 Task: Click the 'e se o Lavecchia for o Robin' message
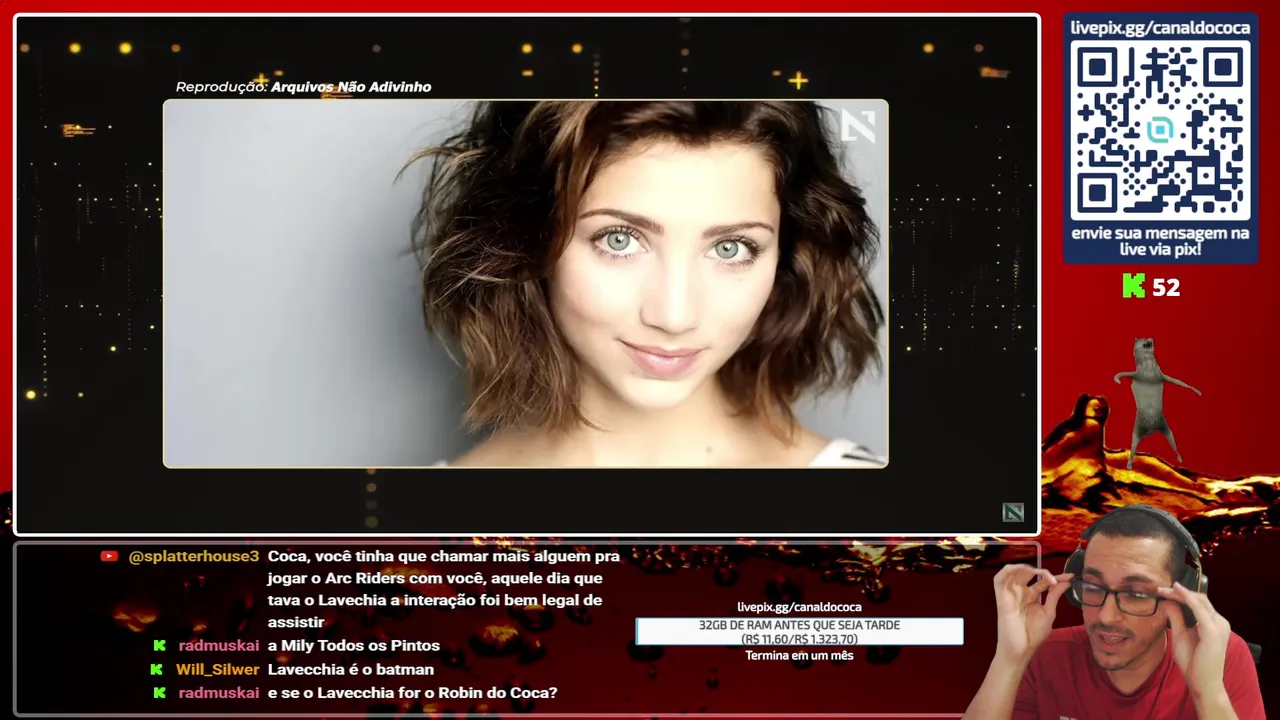(412, 692)
